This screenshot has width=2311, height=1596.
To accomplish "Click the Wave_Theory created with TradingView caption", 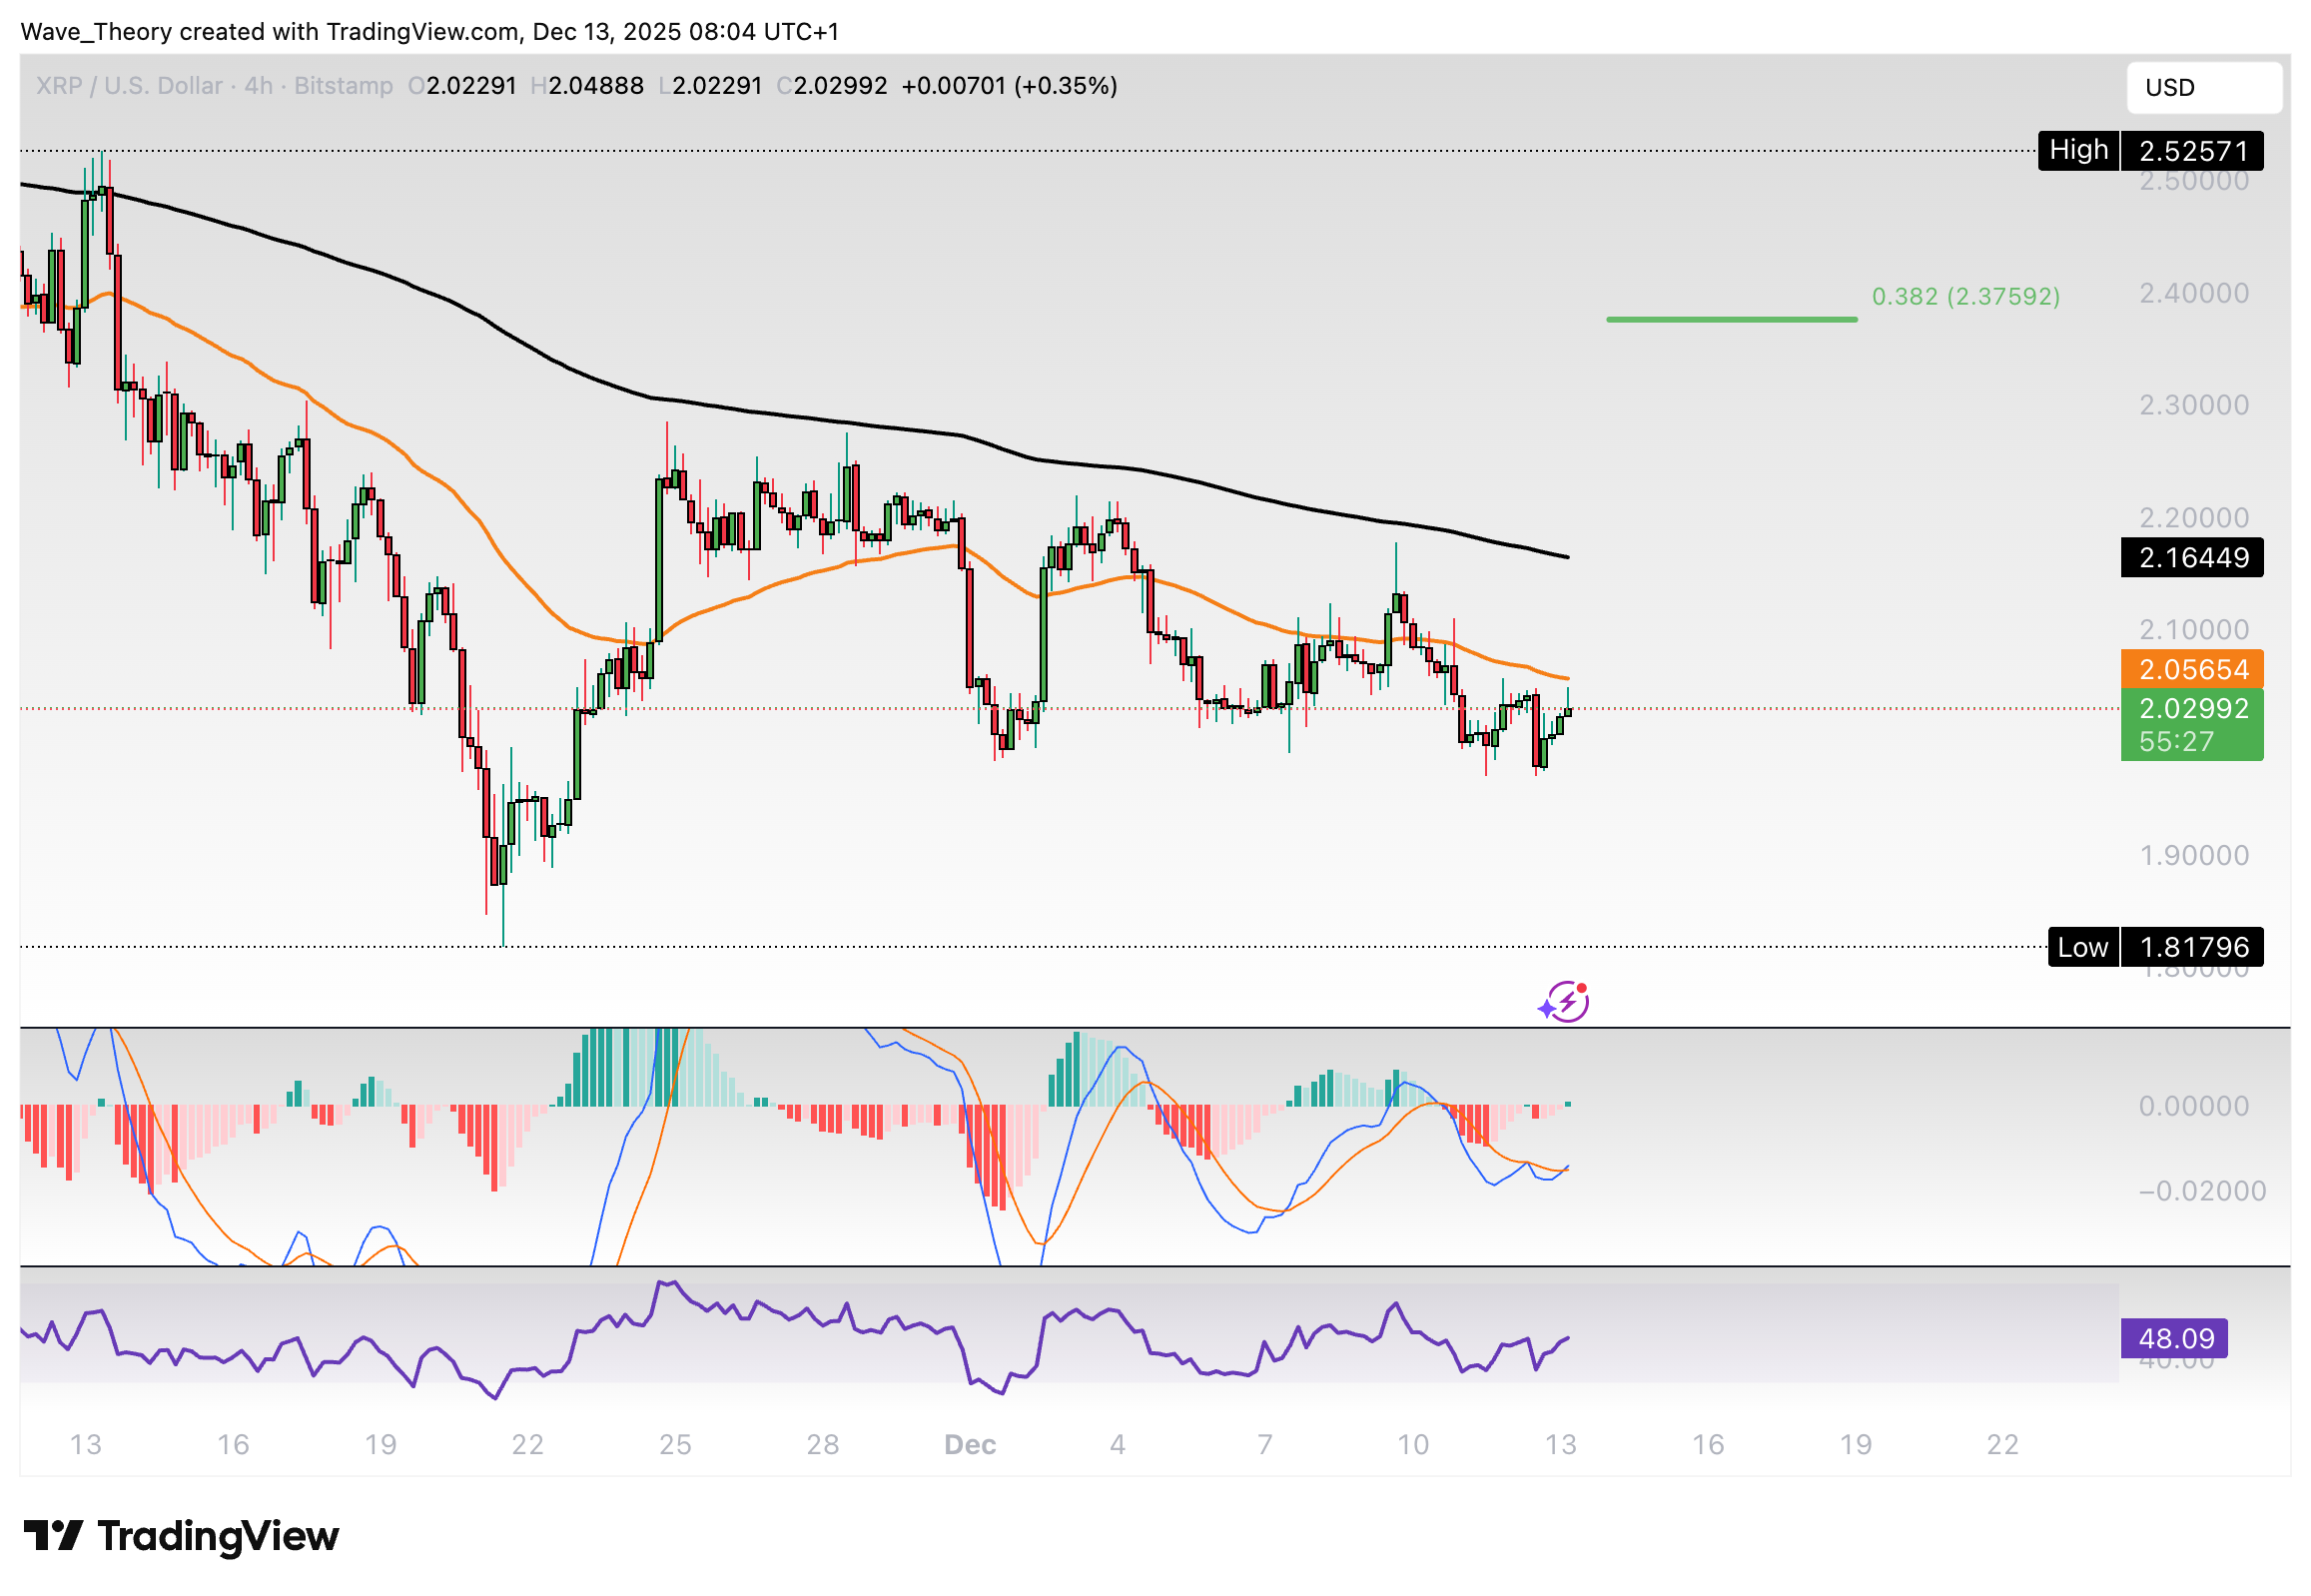I will click(429, 32).
